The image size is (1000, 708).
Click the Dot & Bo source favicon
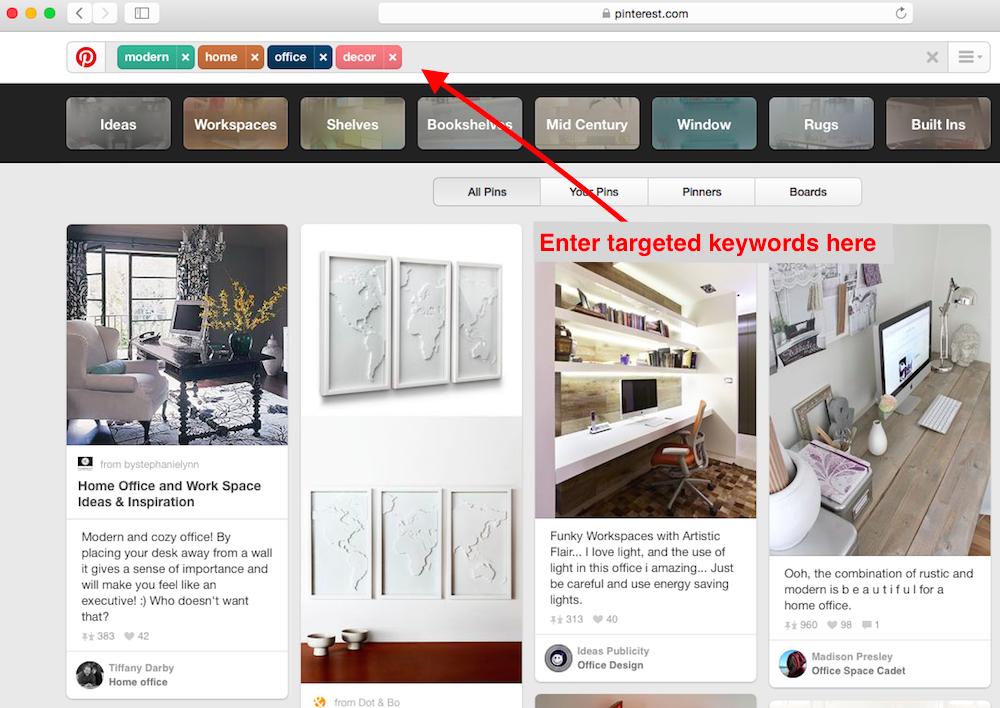pyautogui.click(x=320, y=702)
